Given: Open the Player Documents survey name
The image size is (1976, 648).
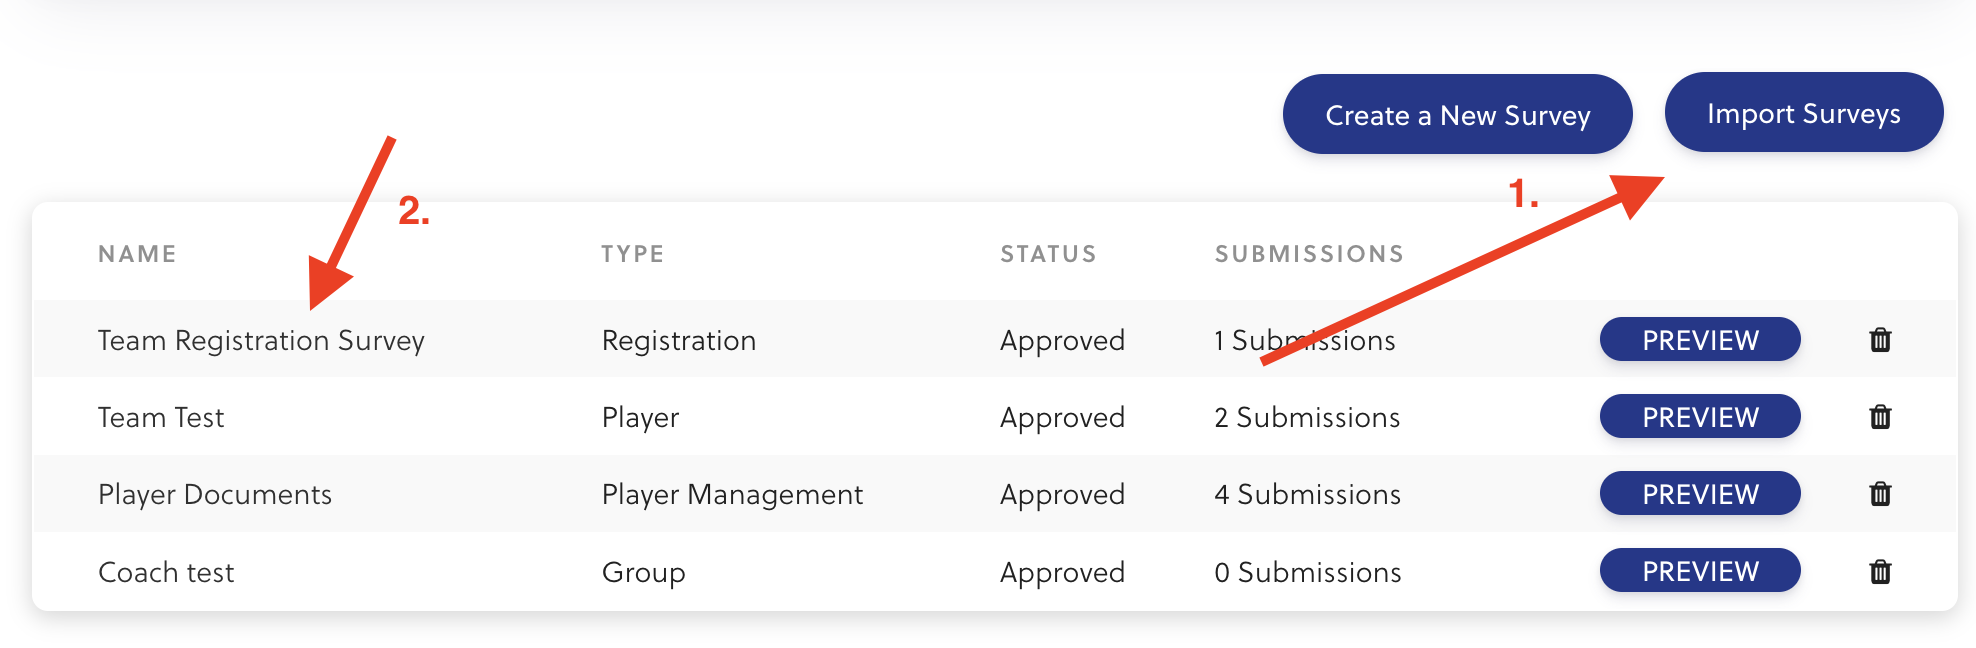Looking at the screenshot, I should coord(214,495).
